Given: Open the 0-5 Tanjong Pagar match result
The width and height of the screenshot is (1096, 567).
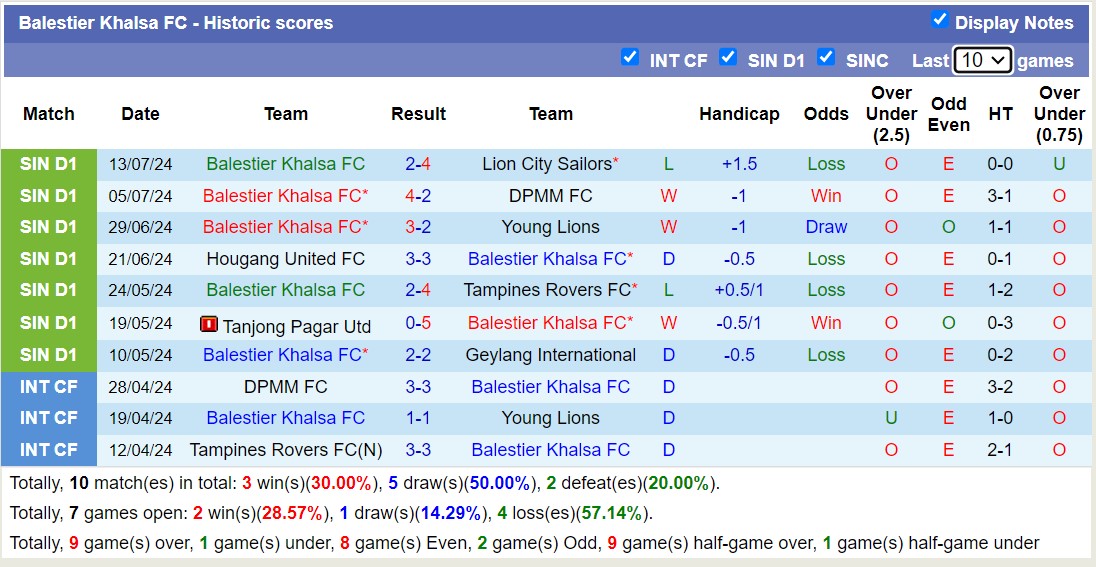Looking at the screenshot, I should (x=418, y=323).
